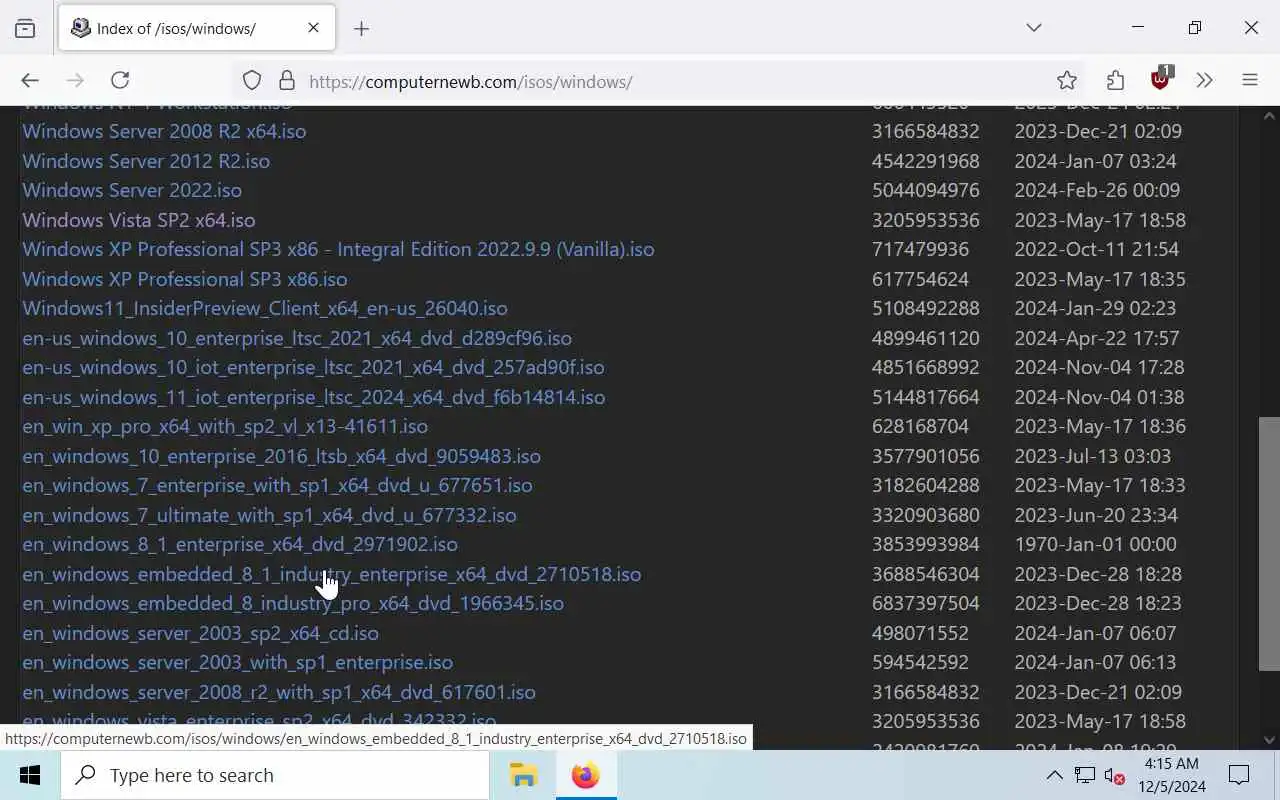Download Windows Server 2012 R2.iso
The width and height of the screenshot is (1280, 800).
(x=146, y=161)
